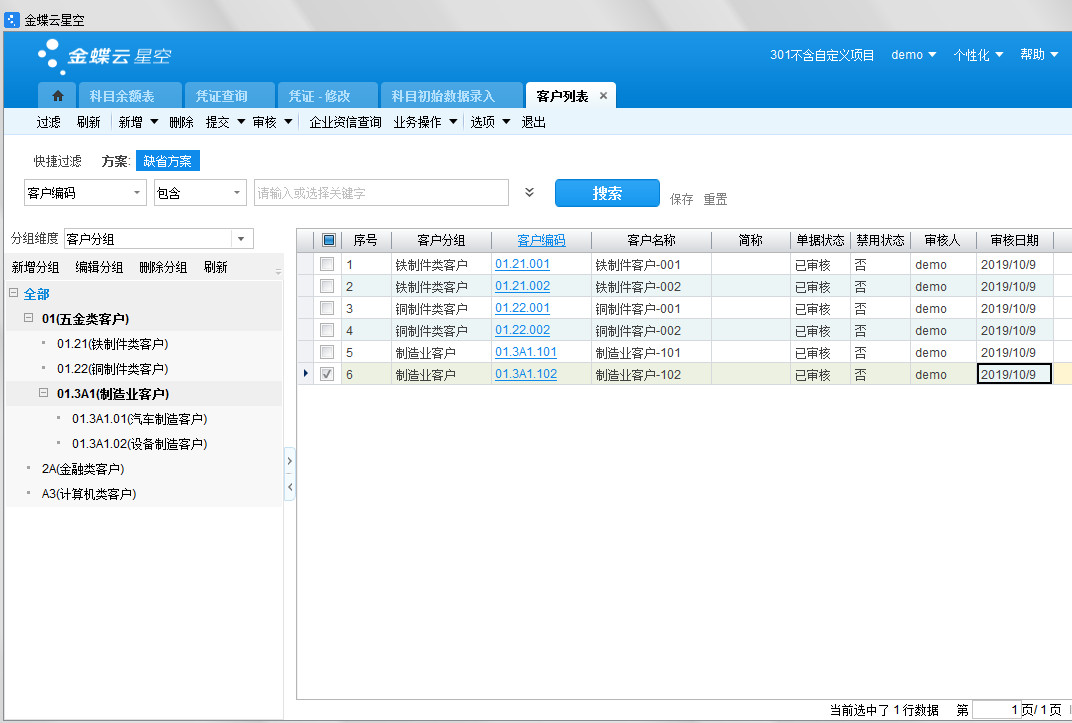Collapse the 01(五金类客户) group node

29,319
